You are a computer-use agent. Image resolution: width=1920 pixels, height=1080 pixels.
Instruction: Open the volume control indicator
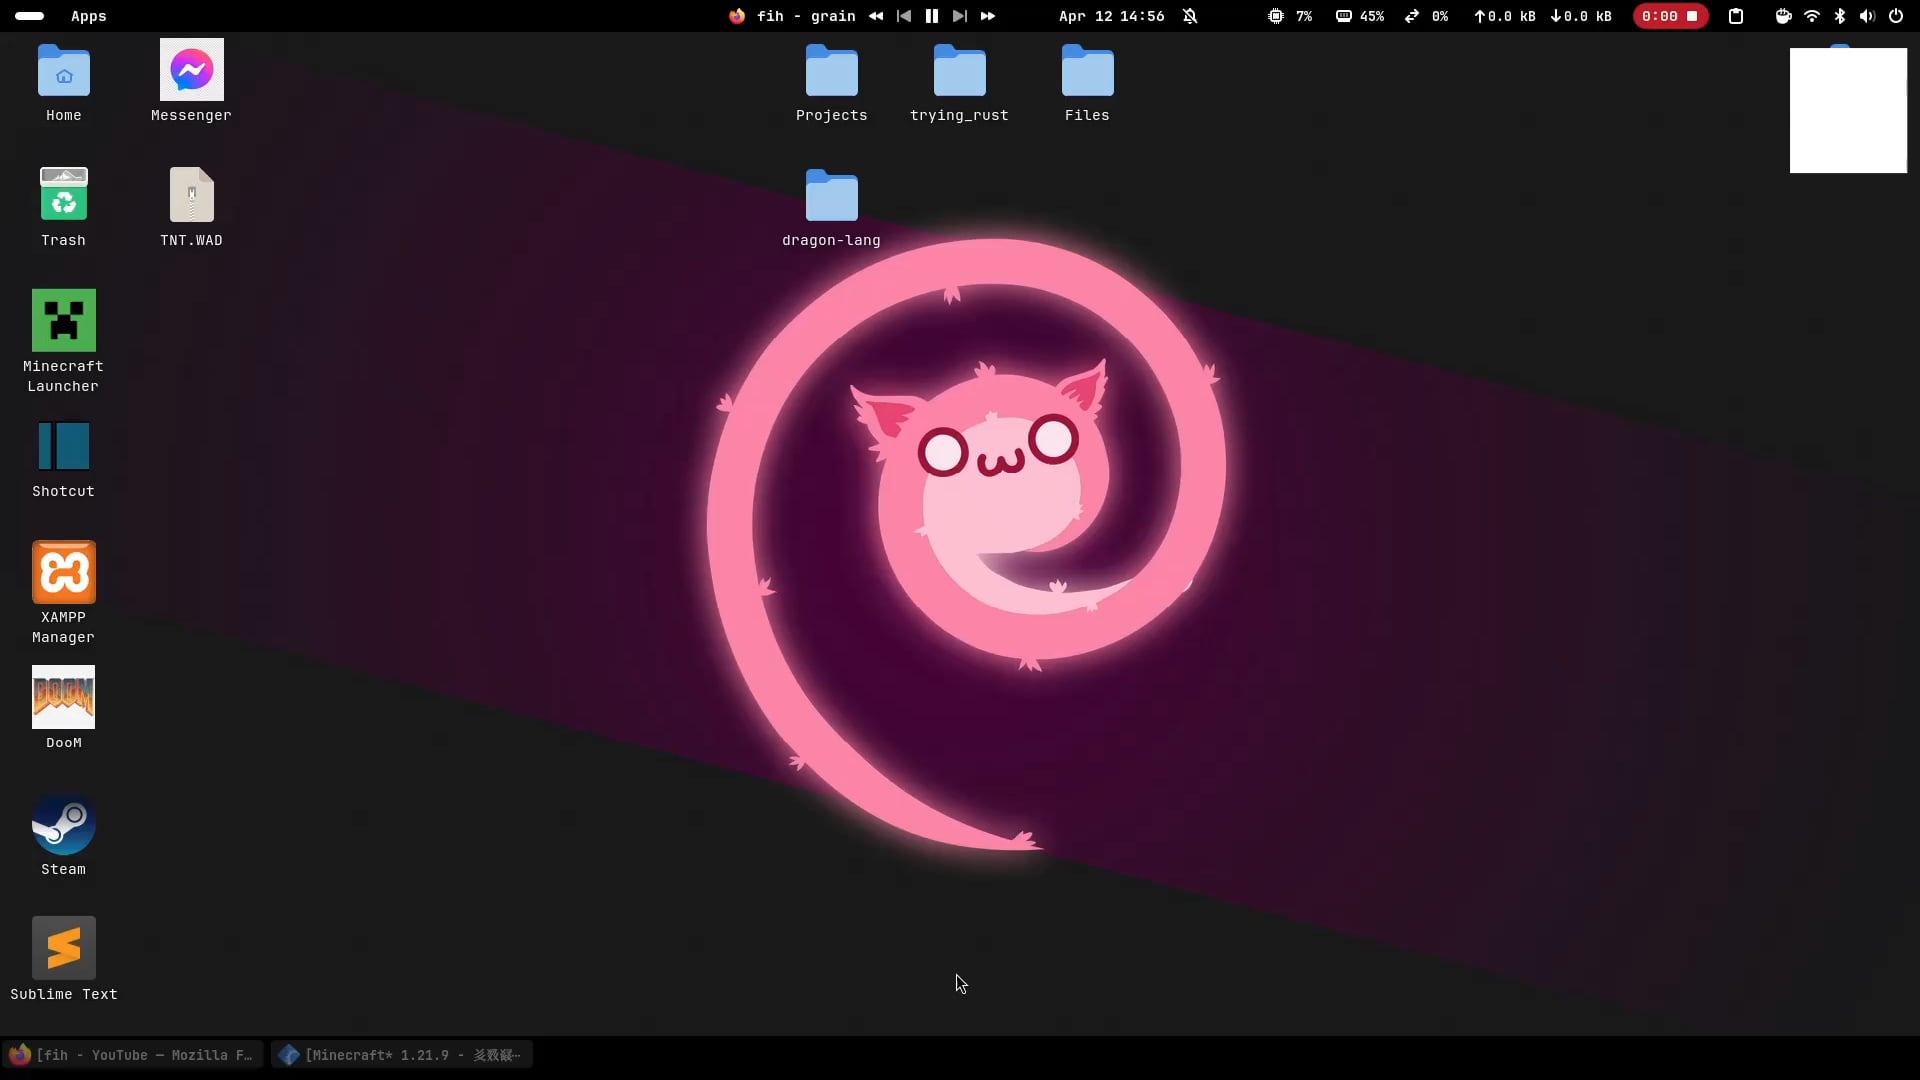coord(1866,16)
